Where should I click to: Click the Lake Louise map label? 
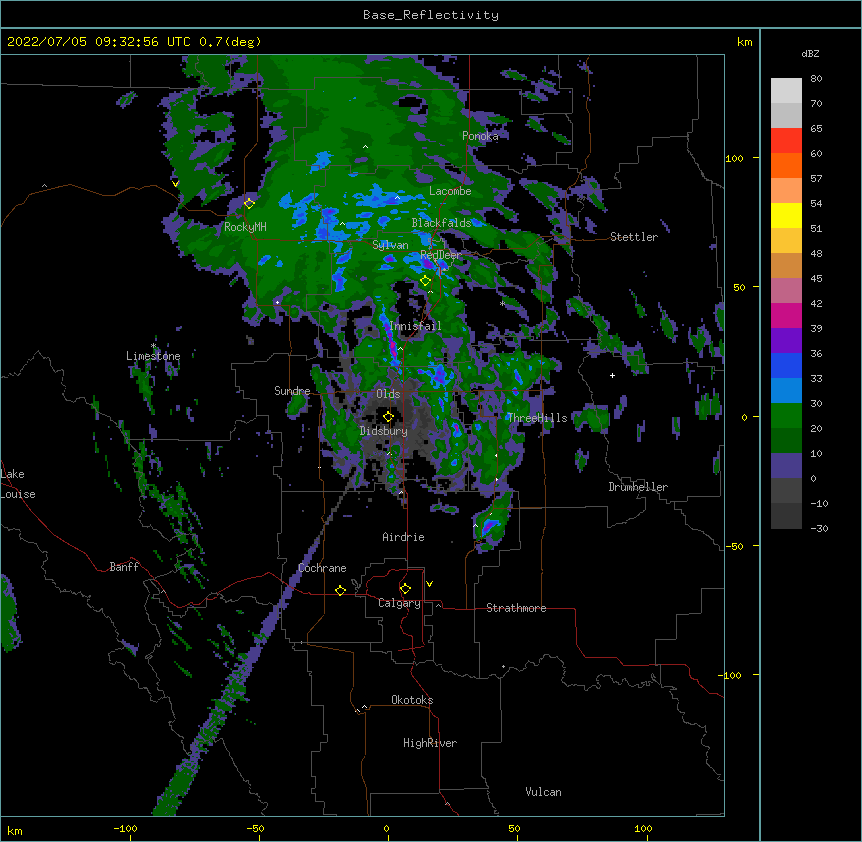pyautogui.click(x=18, y=484)
